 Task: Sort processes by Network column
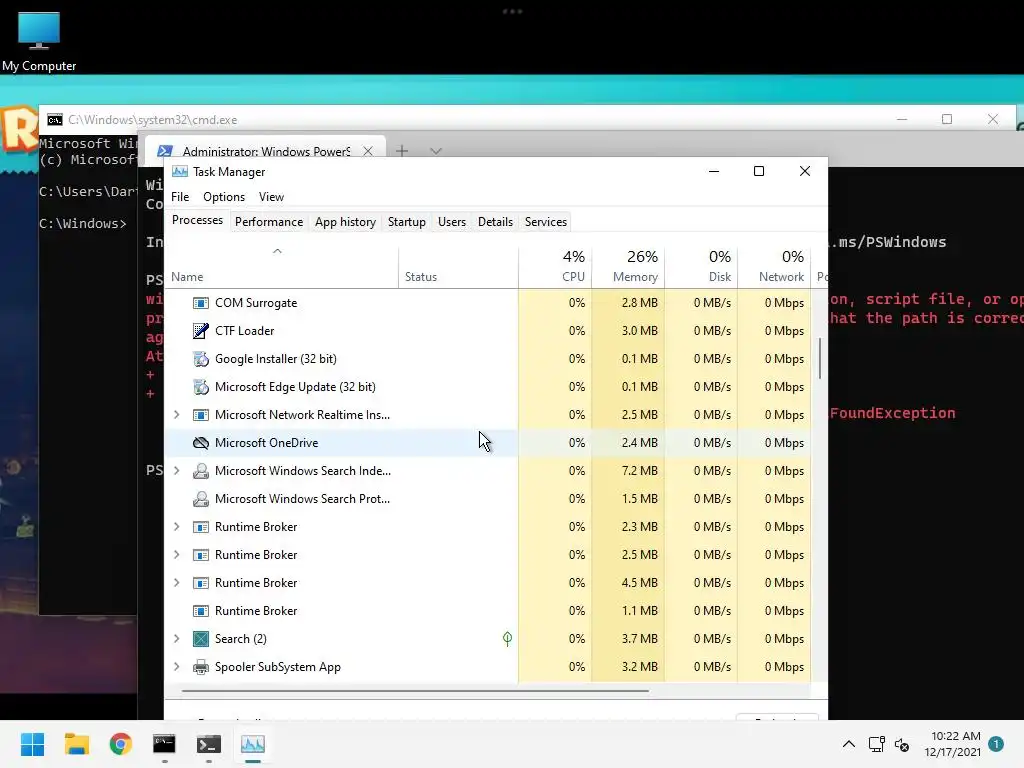pyautogui.click(x=775, y=268)
